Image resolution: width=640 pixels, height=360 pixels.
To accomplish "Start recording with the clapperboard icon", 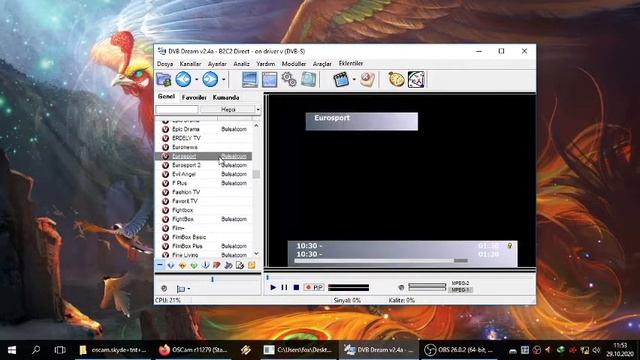I will point(341,79).
